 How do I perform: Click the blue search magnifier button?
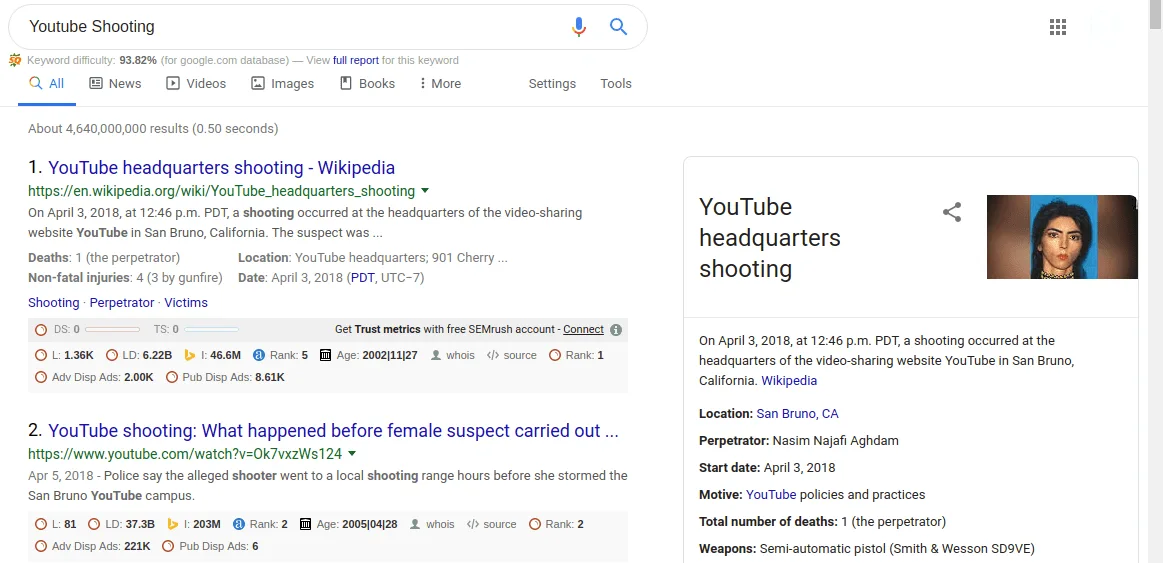(x=619, y=27)
